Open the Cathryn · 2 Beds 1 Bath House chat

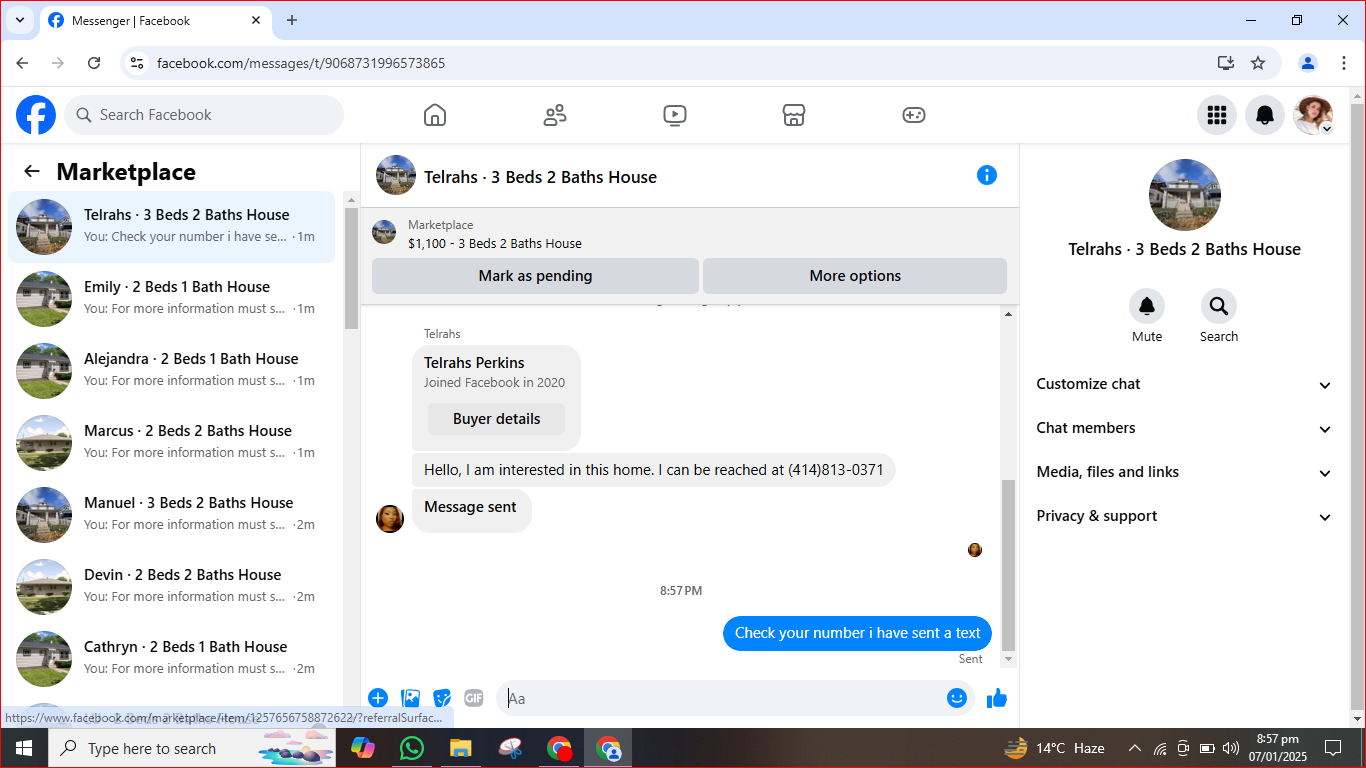tap(172, 659)
